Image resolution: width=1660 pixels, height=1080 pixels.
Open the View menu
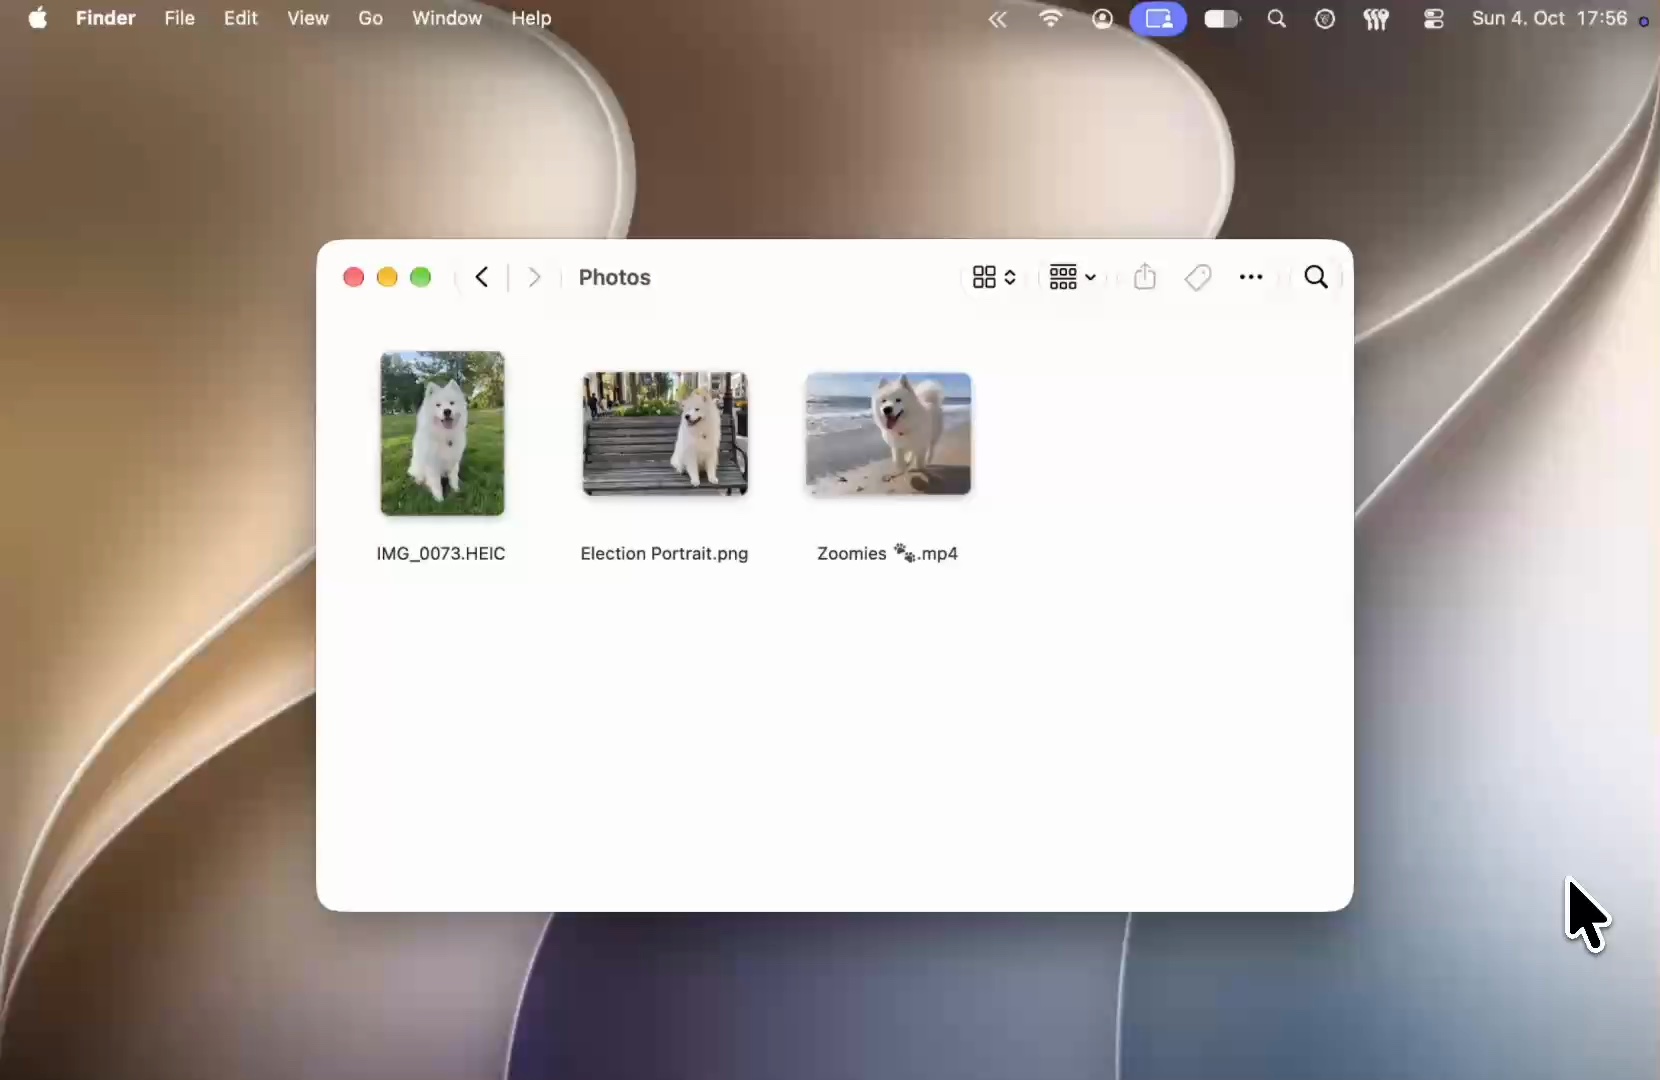(x=307, y=18)
